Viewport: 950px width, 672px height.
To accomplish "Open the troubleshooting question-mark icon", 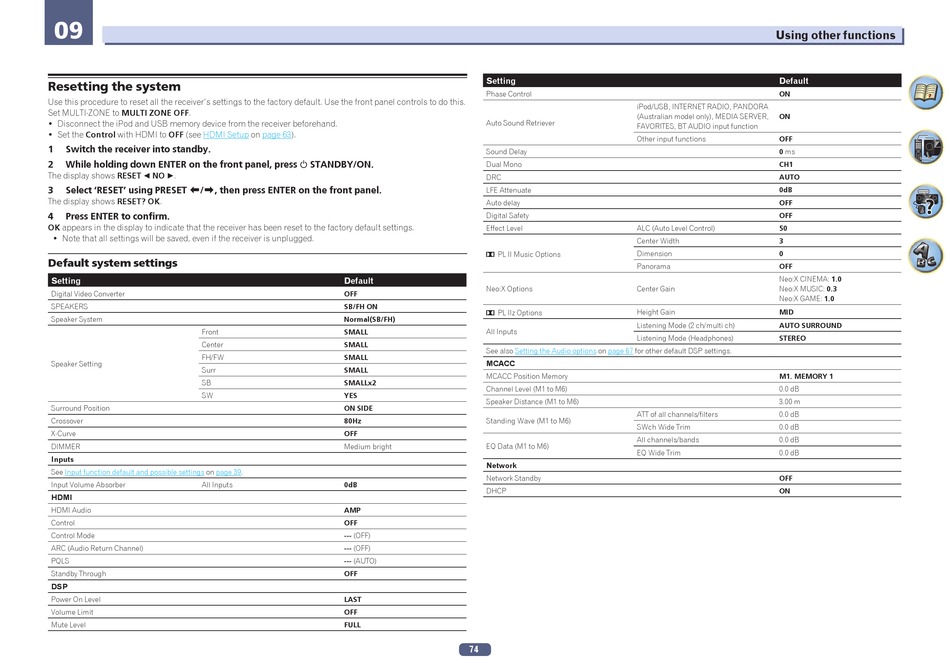I will point(926,201).
